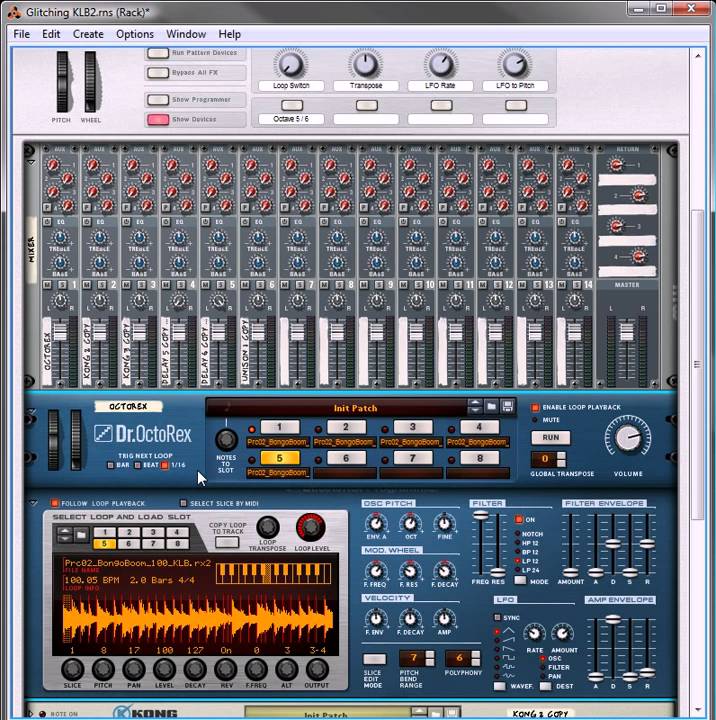Click the filter FREQ slider handle
Image resolution: width=716 pixels, height=720 pixels.
[480, 516]
